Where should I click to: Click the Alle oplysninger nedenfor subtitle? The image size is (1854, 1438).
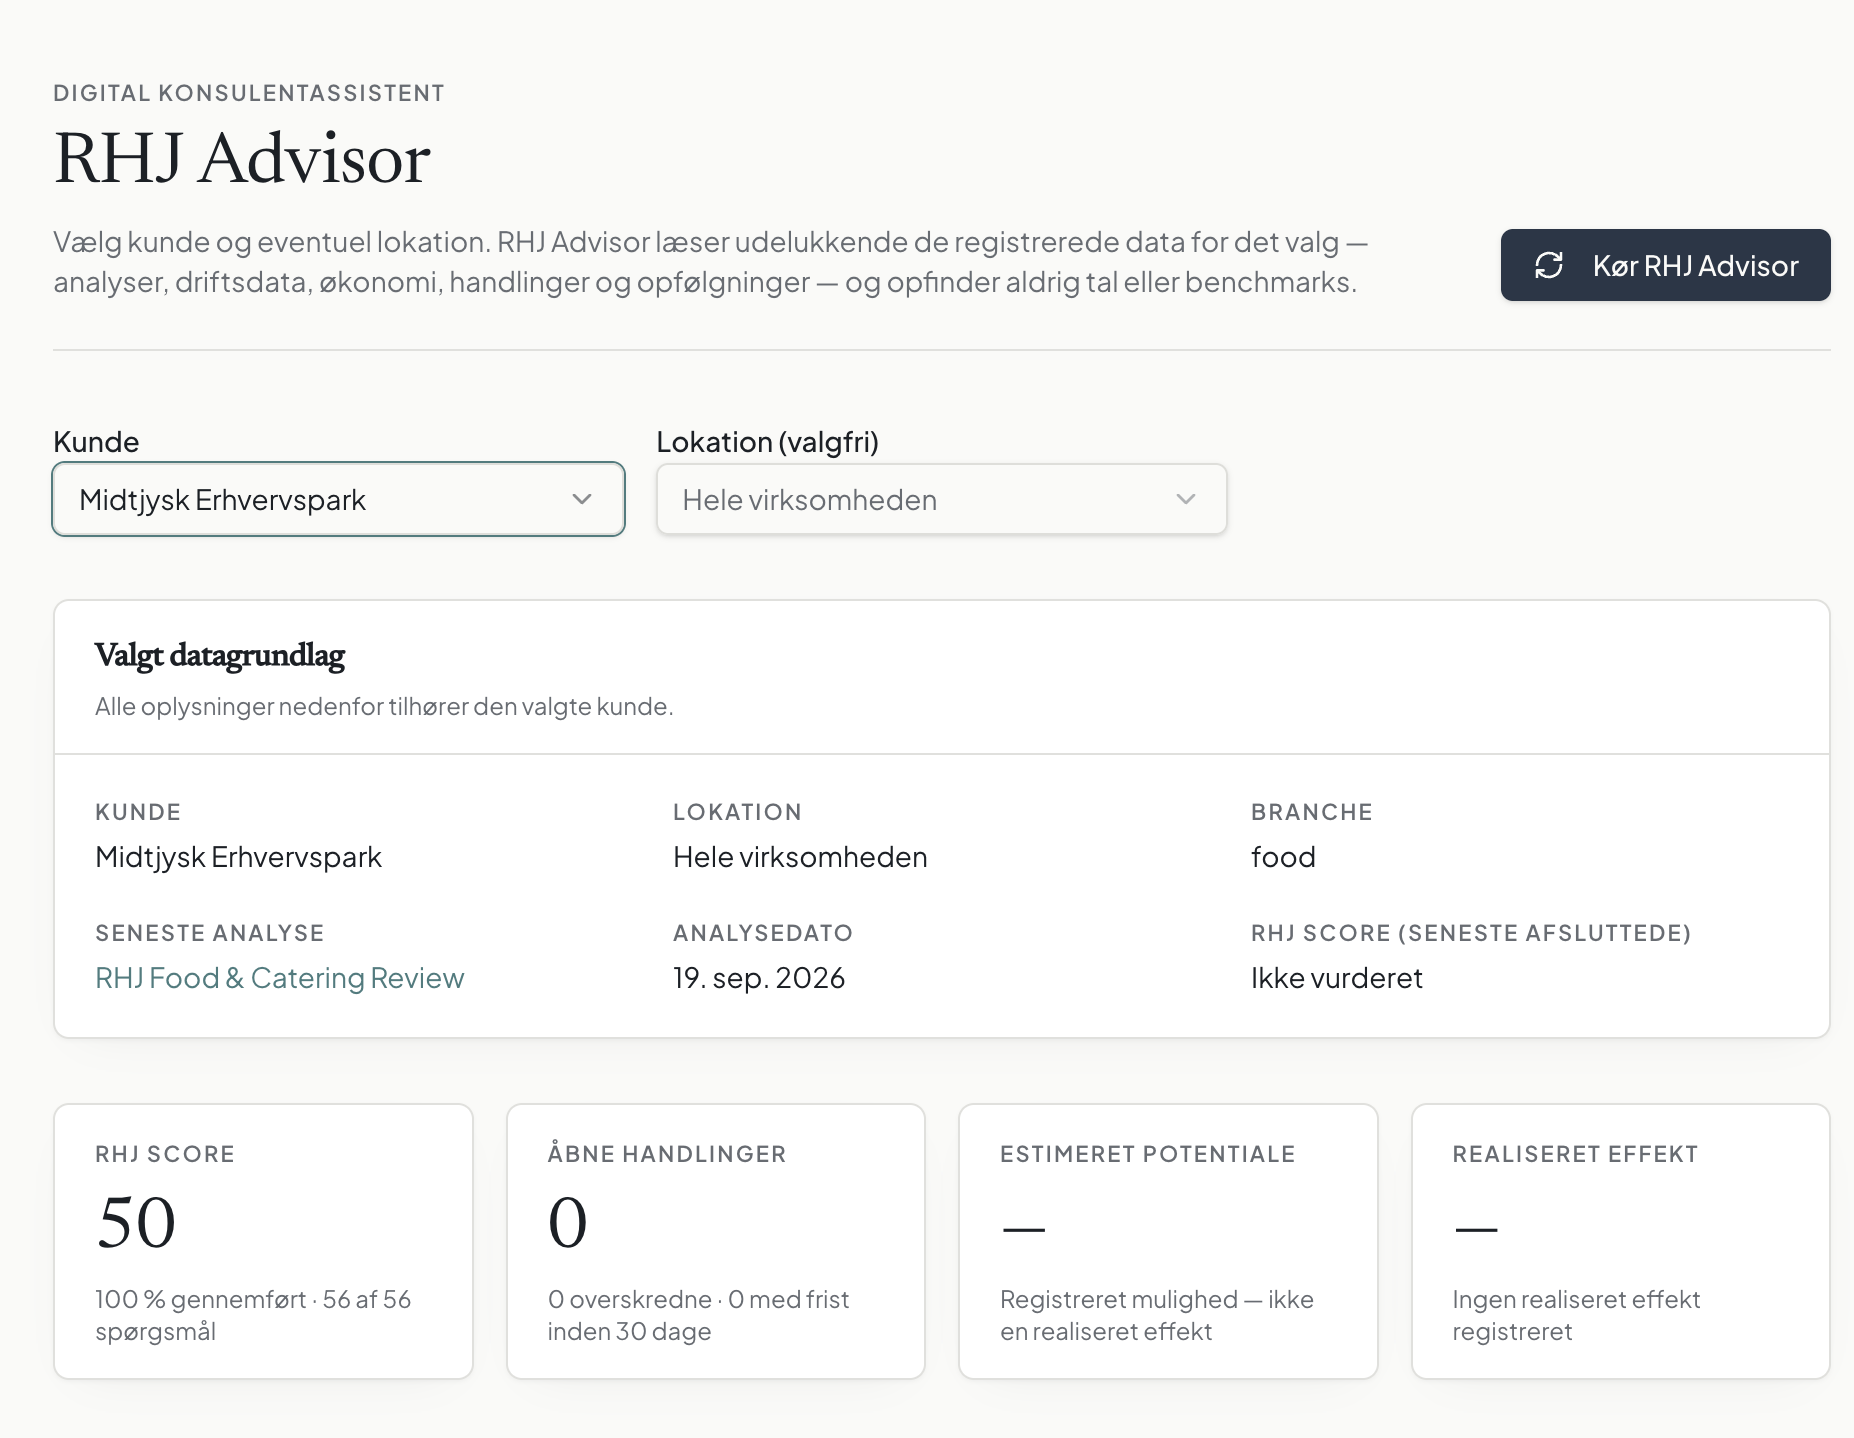384,706
